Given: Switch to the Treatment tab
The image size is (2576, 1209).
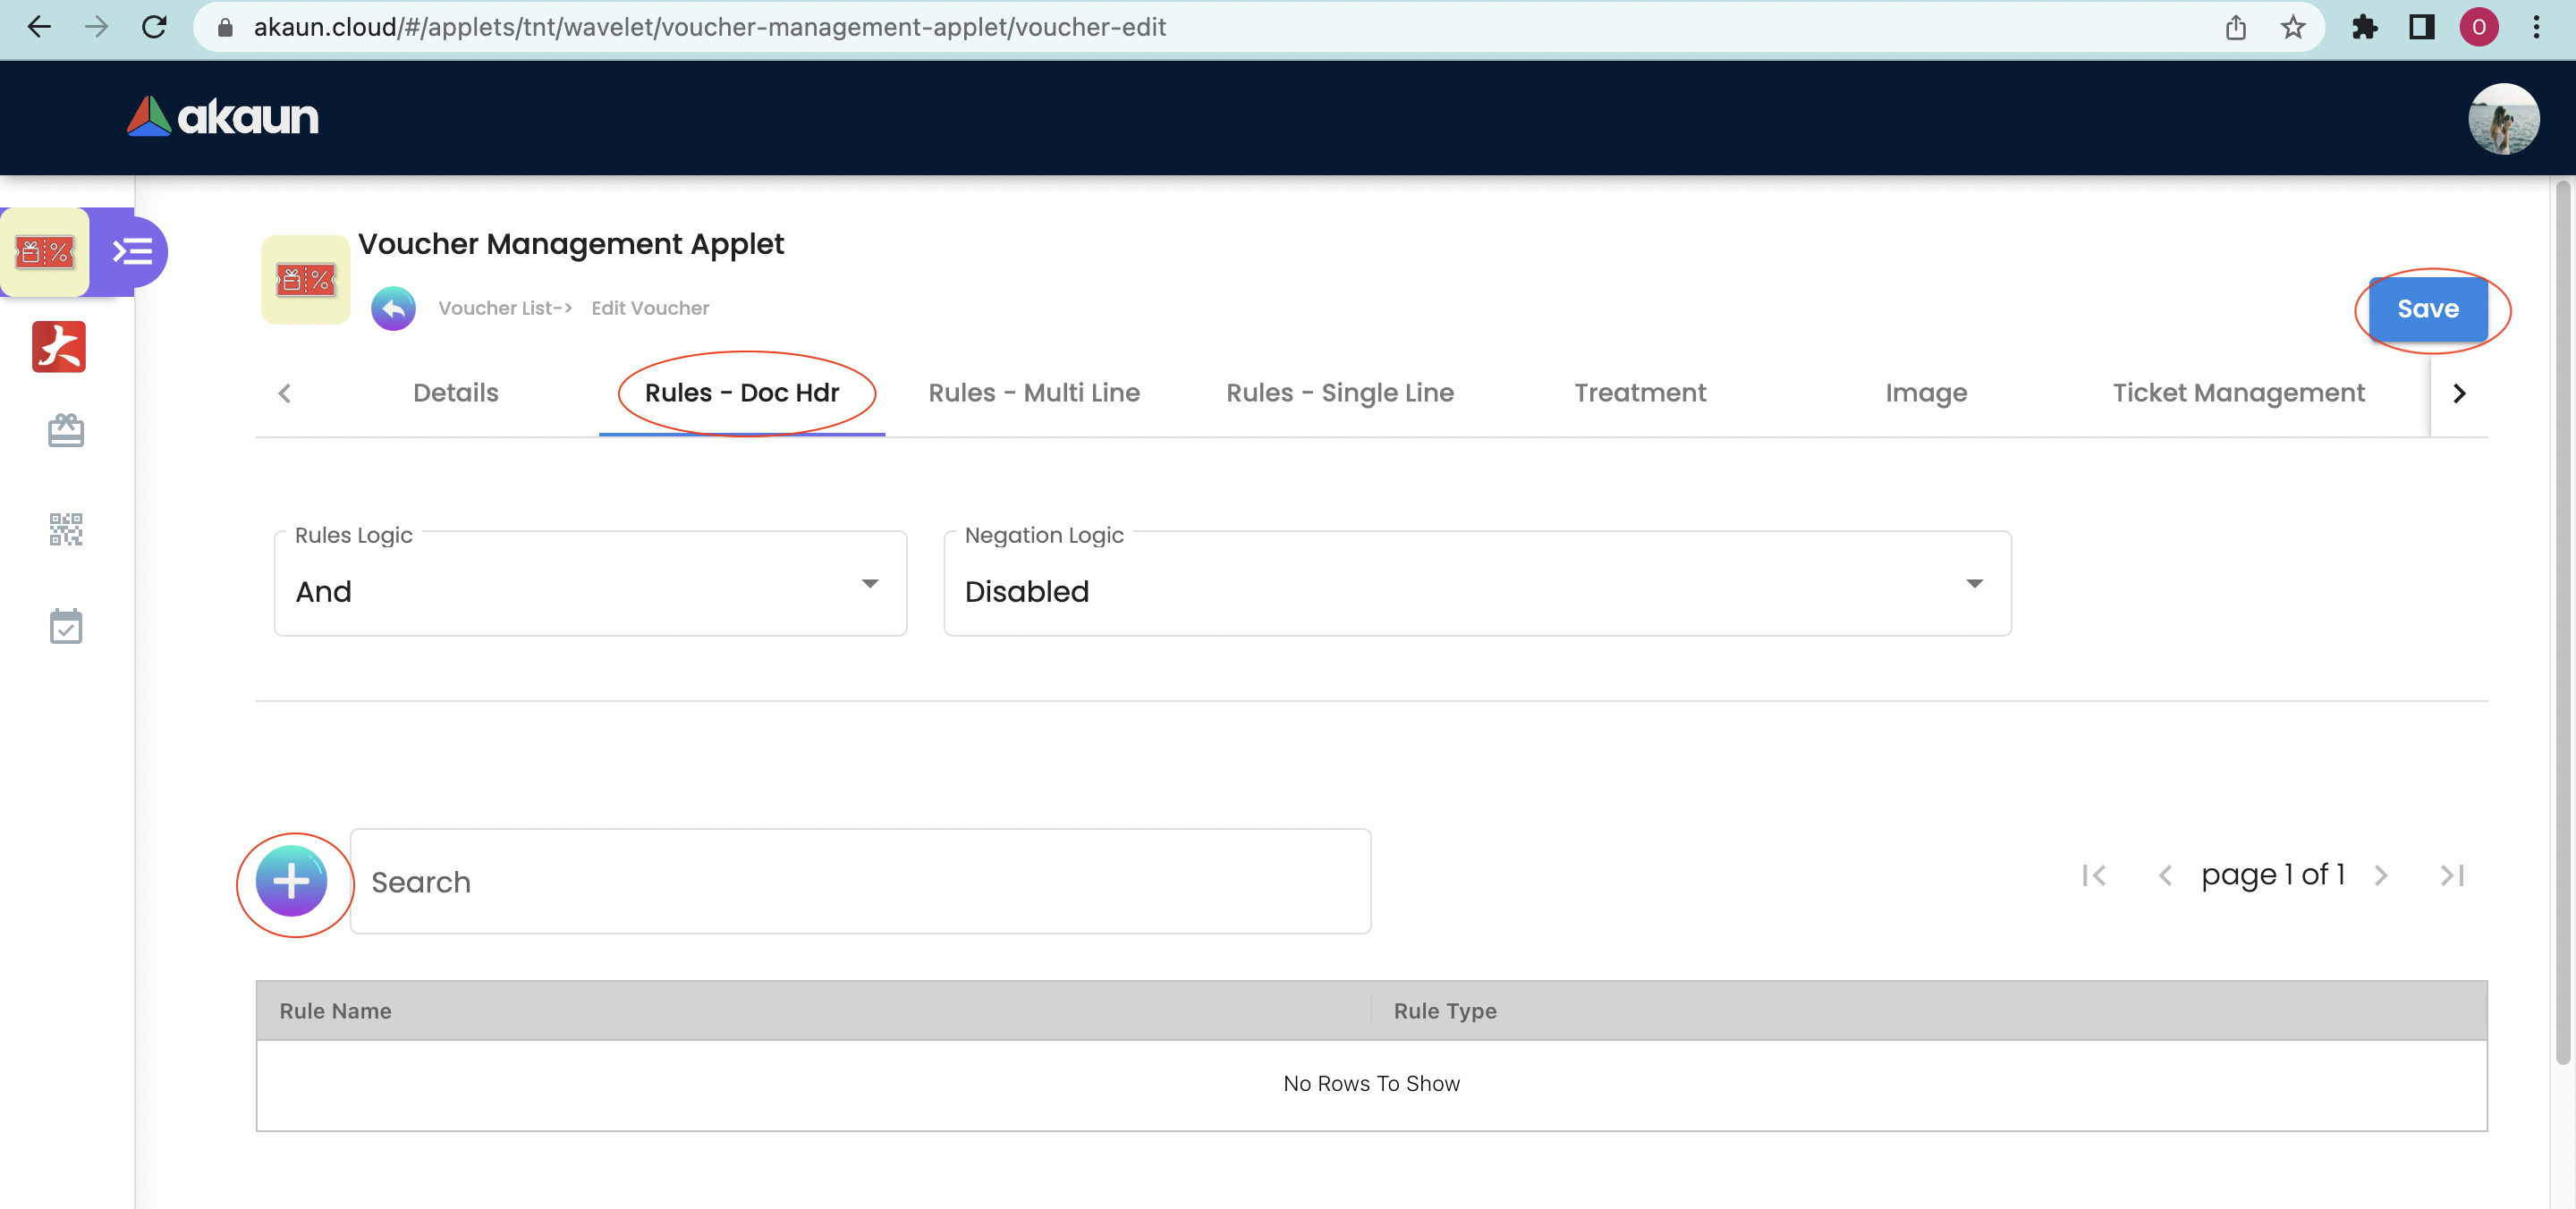Looking at the screenshot, I should click(x=1639, y=393).
